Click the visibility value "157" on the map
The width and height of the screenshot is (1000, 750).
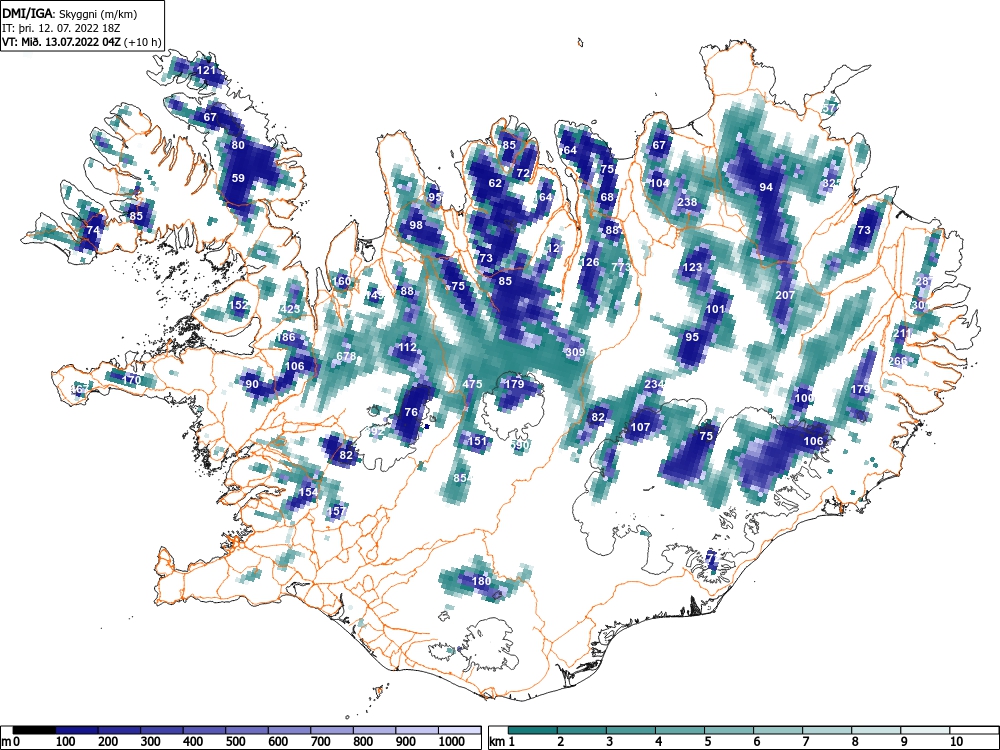(336, 511)
